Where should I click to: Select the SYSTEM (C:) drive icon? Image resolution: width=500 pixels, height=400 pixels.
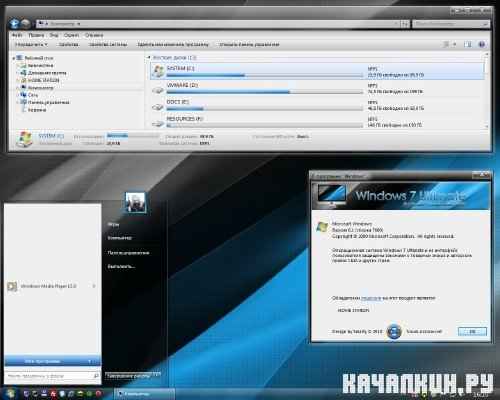click(158, 71)
